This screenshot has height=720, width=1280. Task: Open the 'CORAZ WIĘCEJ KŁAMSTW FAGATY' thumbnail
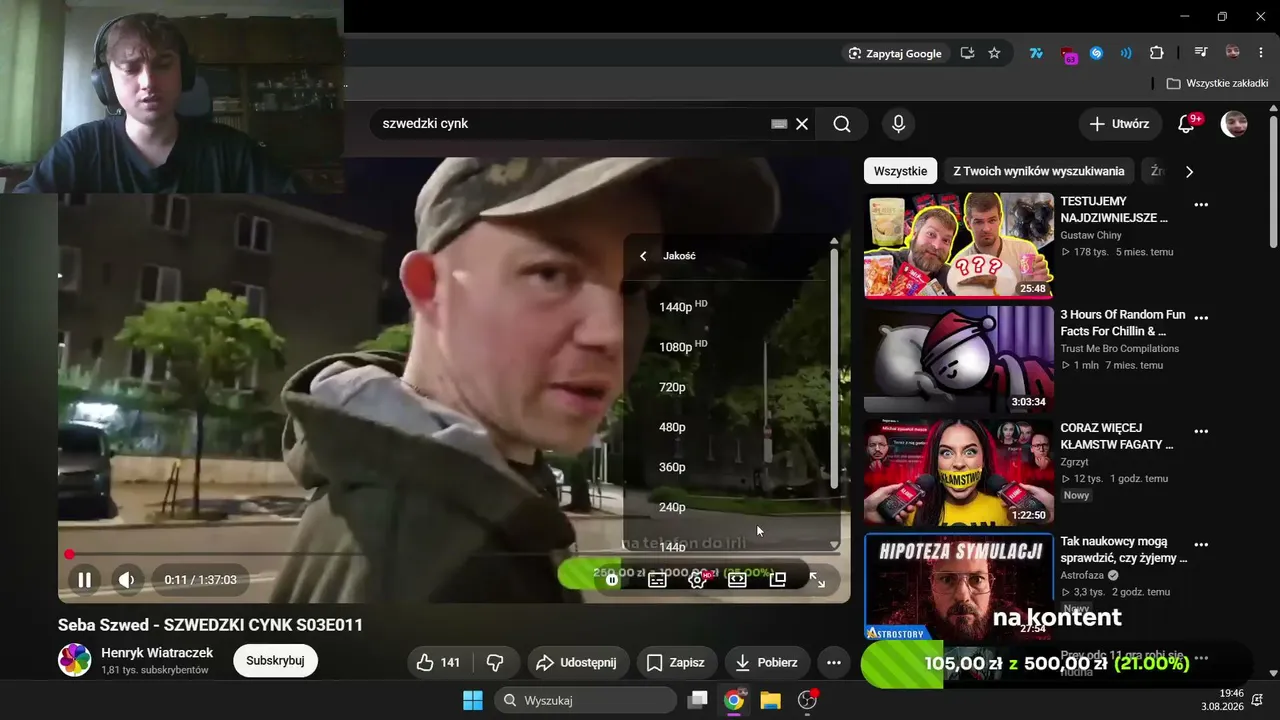point(959,472)
